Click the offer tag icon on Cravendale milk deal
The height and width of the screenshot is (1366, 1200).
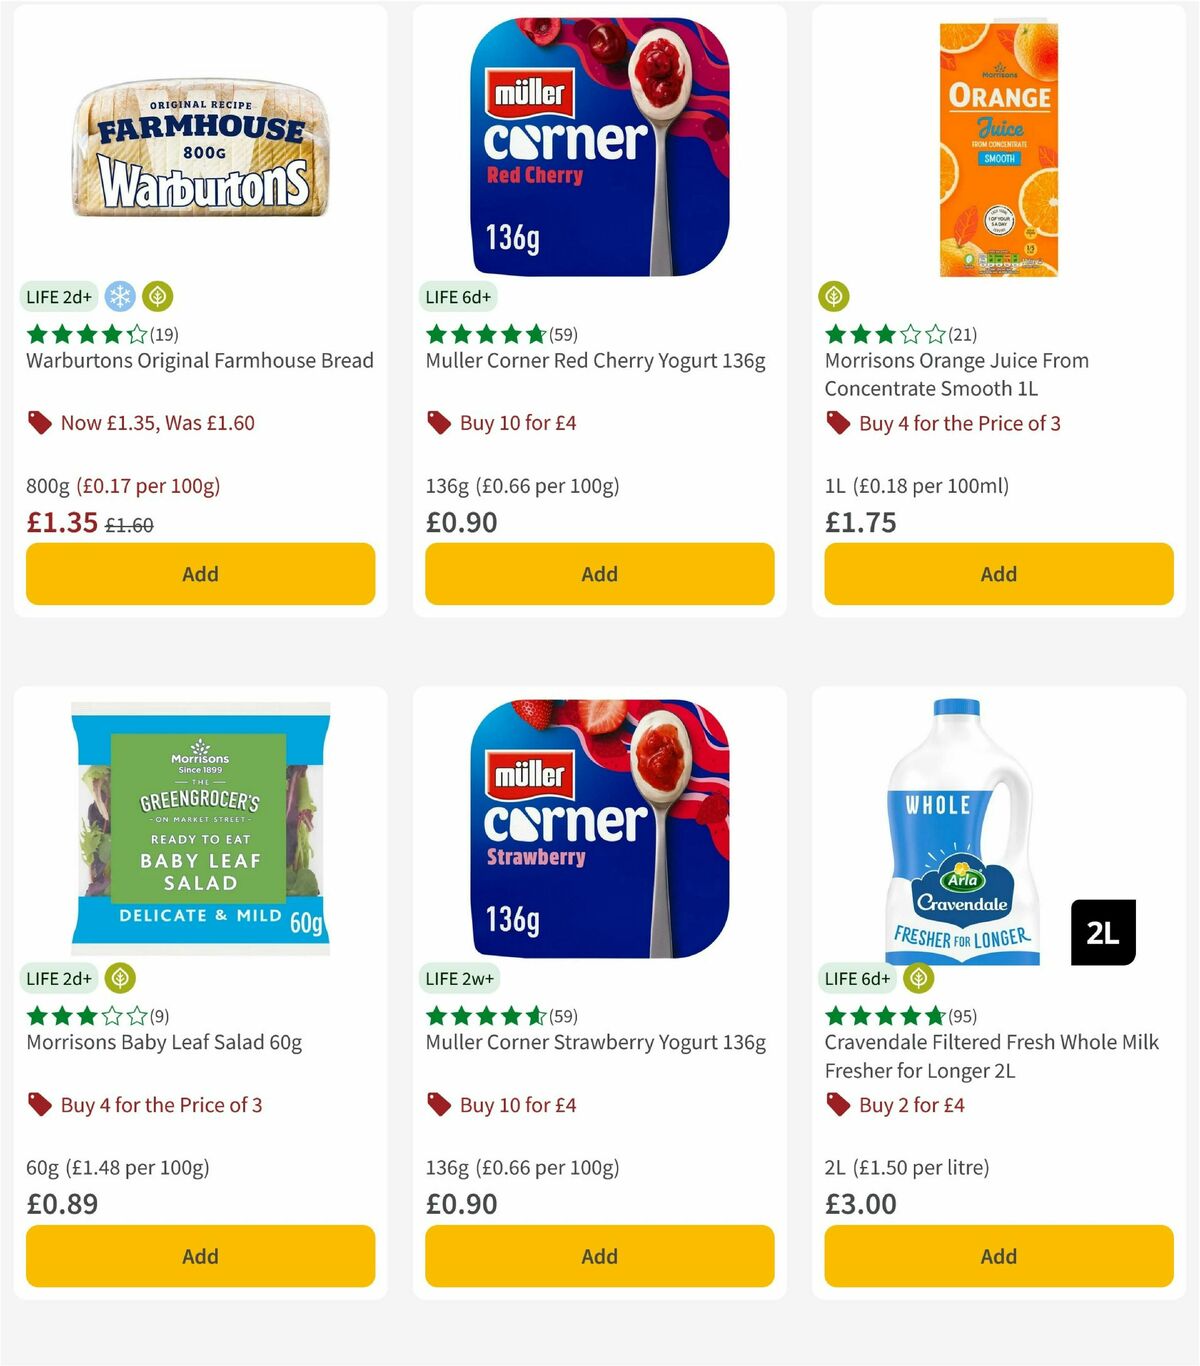836,1105
